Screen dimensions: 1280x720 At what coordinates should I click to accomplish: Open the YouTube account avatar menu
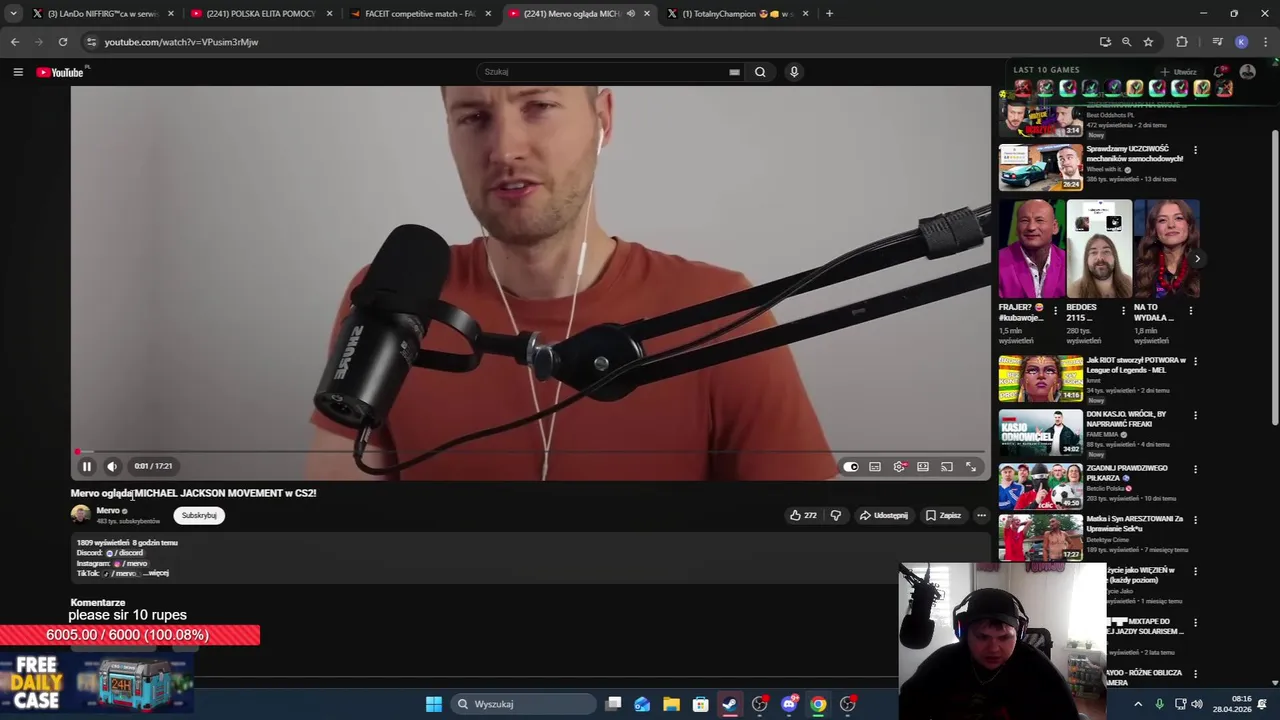1247,72
